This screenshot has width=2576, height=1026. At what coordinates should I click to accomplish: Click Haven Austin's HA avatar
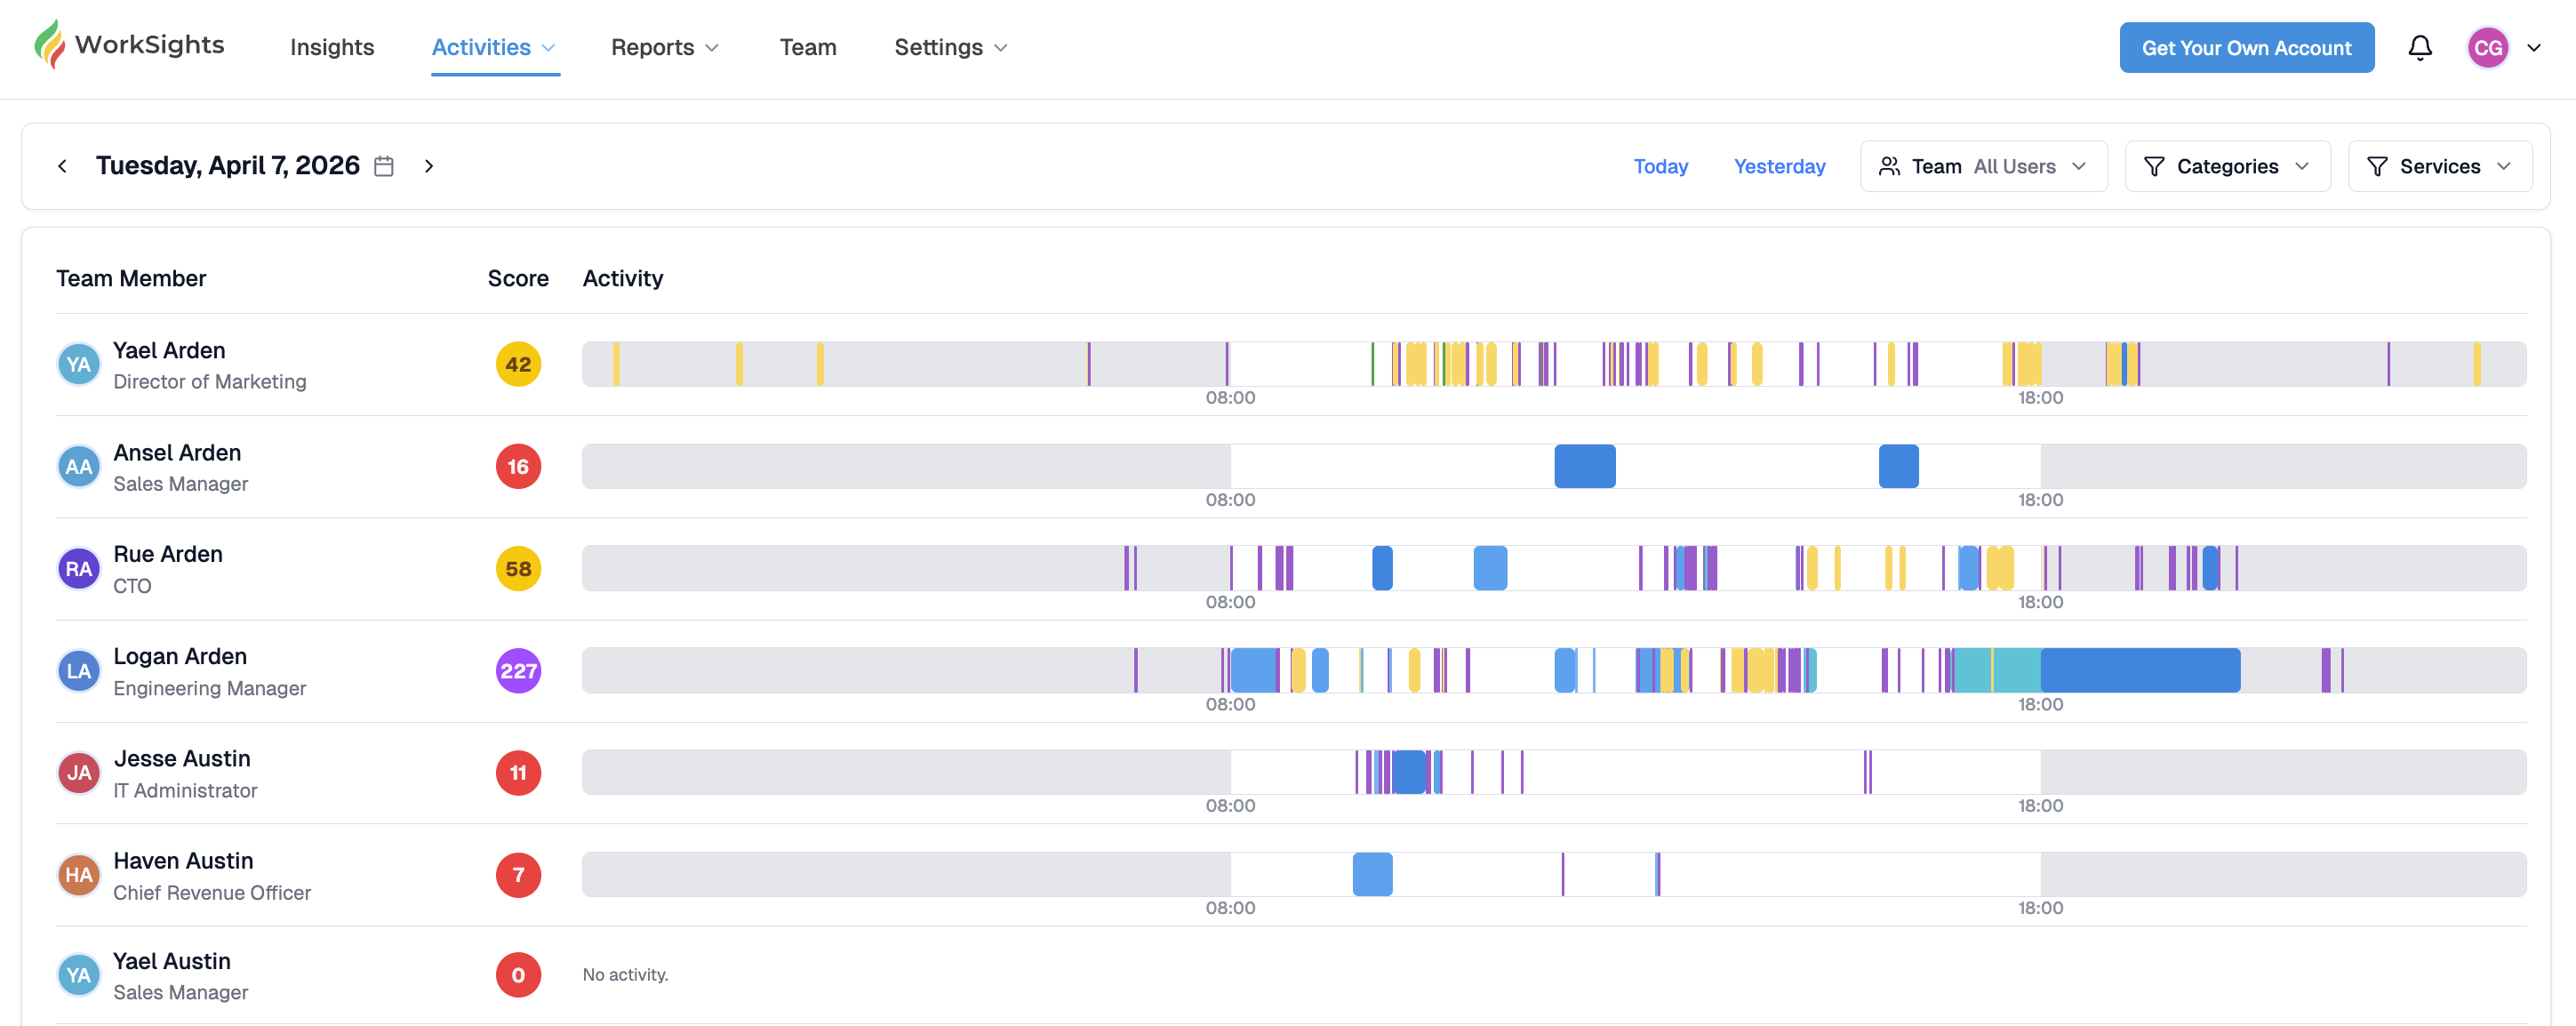pos(79,875)
